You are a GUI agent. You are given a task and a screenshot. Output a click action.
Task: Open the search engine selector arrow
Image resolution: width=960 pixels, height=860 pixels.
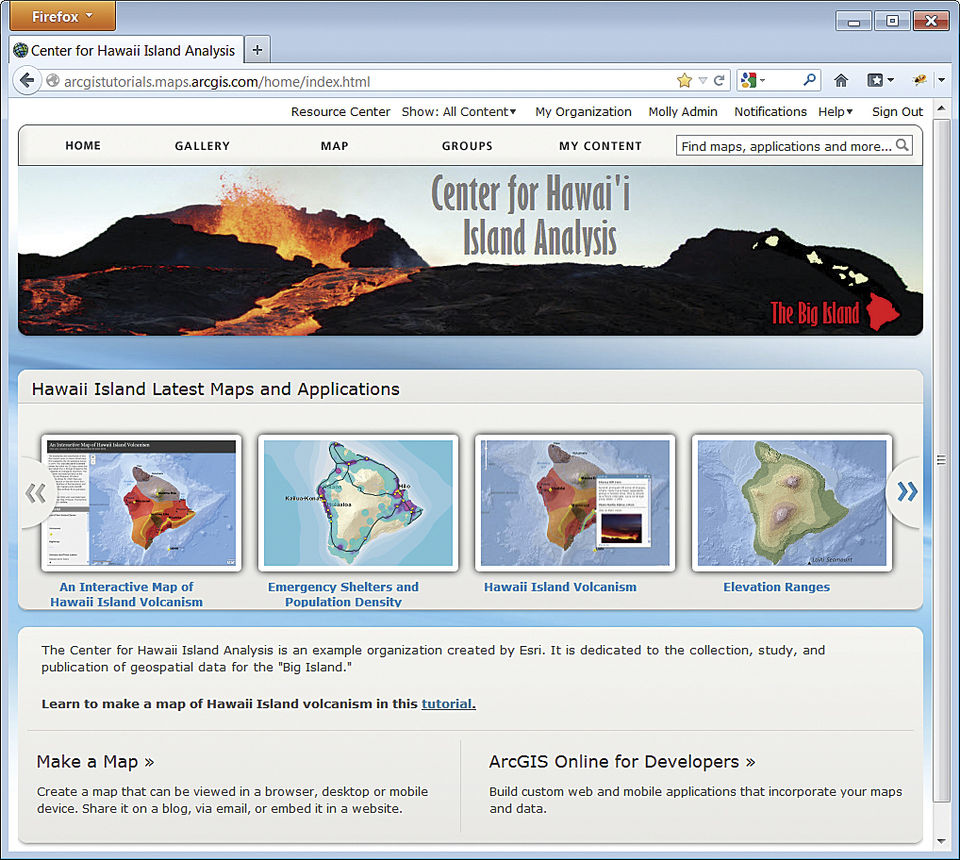point(763,80)
